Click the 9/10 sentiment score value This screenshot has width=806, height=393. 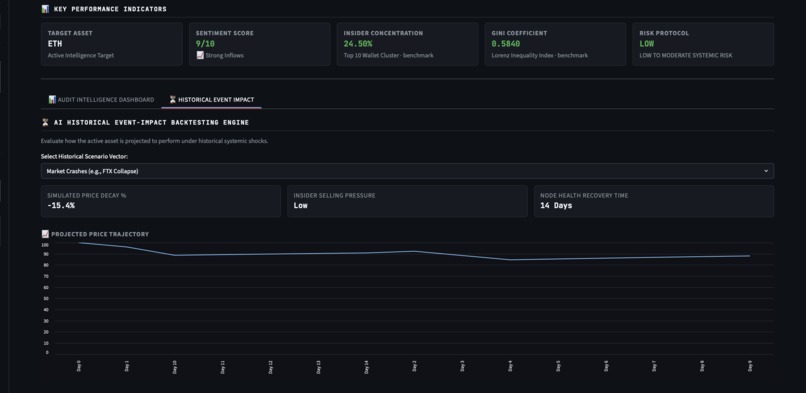(x=205, y=44)
